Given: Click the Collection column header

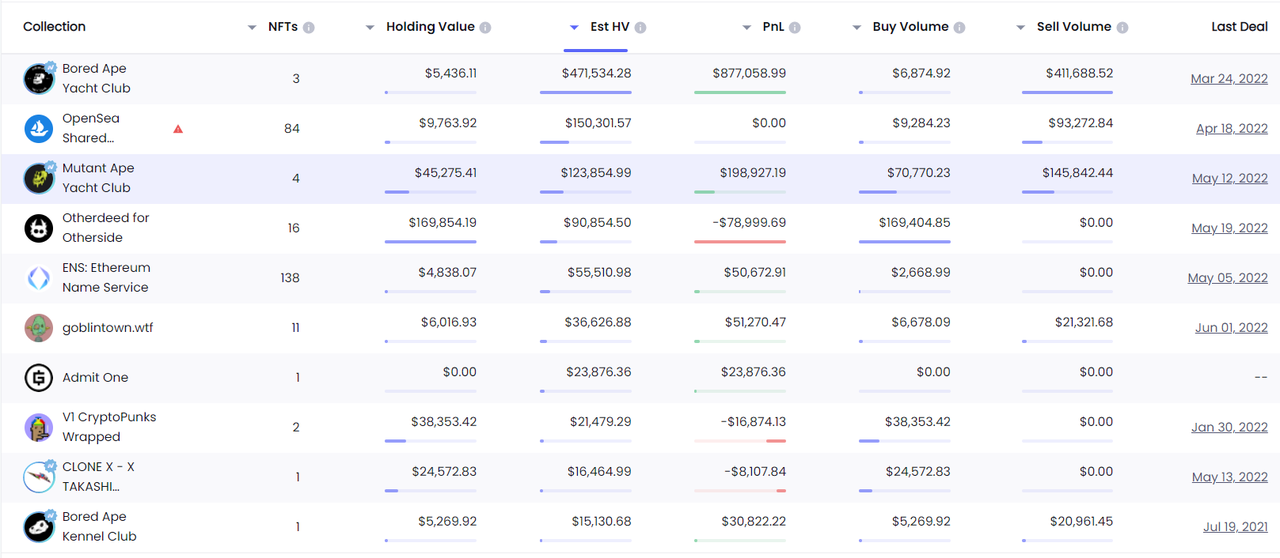Looking at the screenshot, I should click(54, 27).
